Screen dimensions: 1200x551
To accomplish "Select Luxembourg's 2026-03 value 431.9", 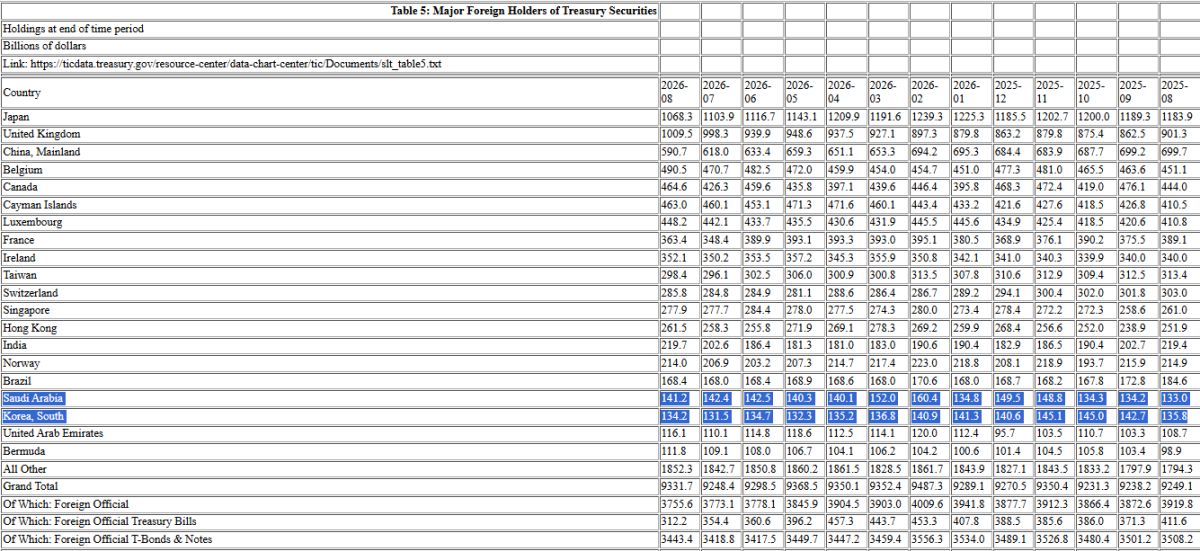I will coord(887,222).
